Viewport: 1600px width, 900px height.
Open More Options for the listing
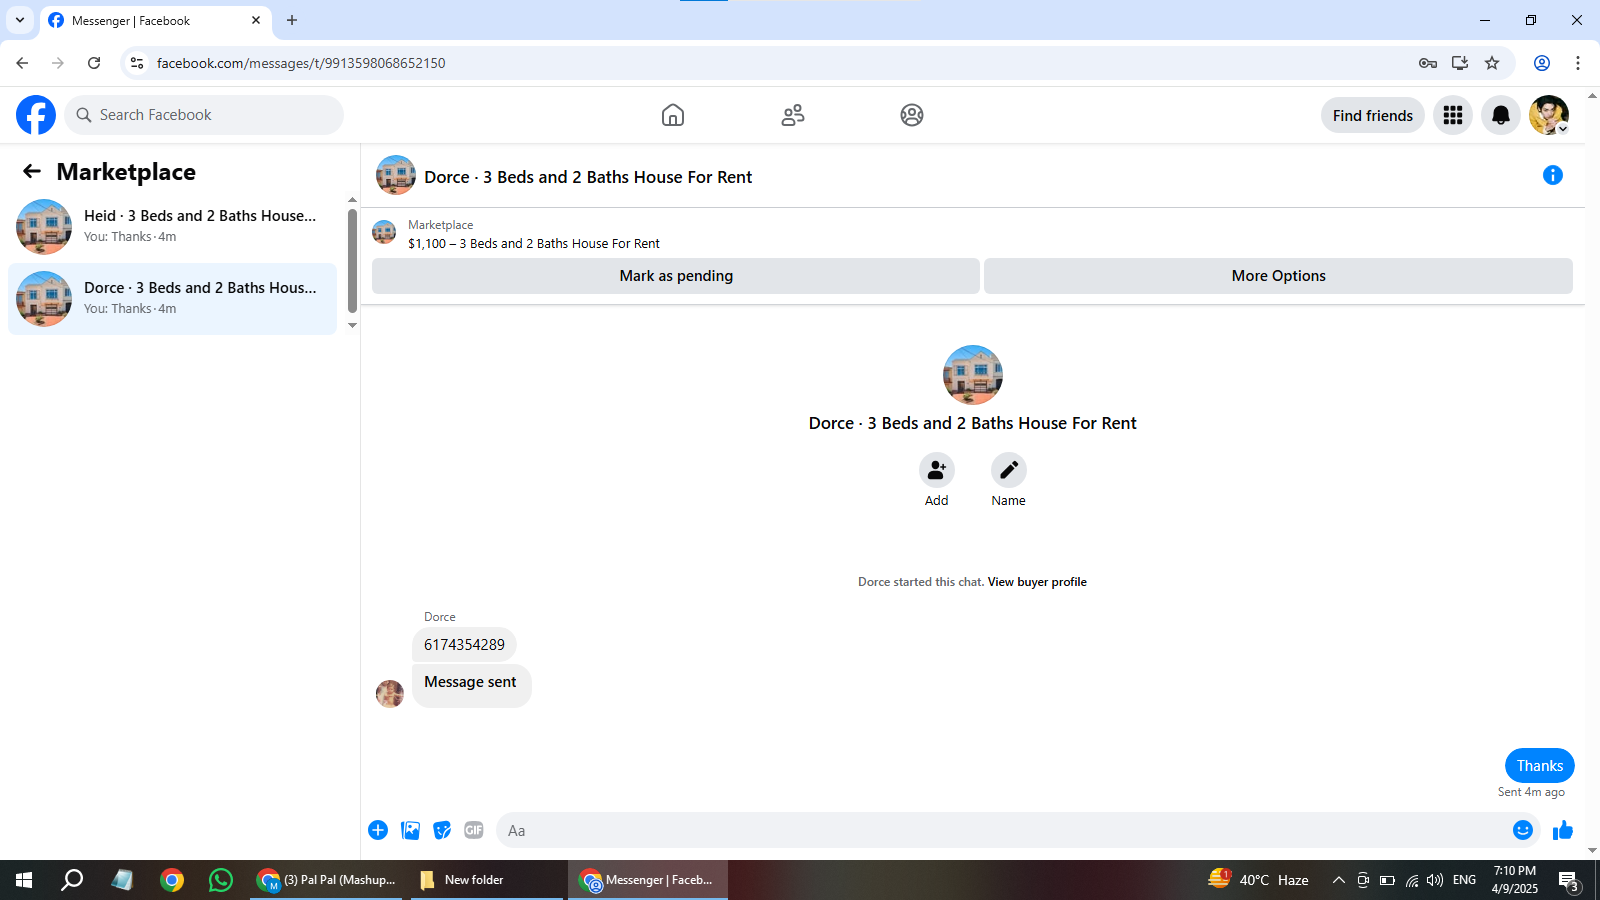[1279, 276]
